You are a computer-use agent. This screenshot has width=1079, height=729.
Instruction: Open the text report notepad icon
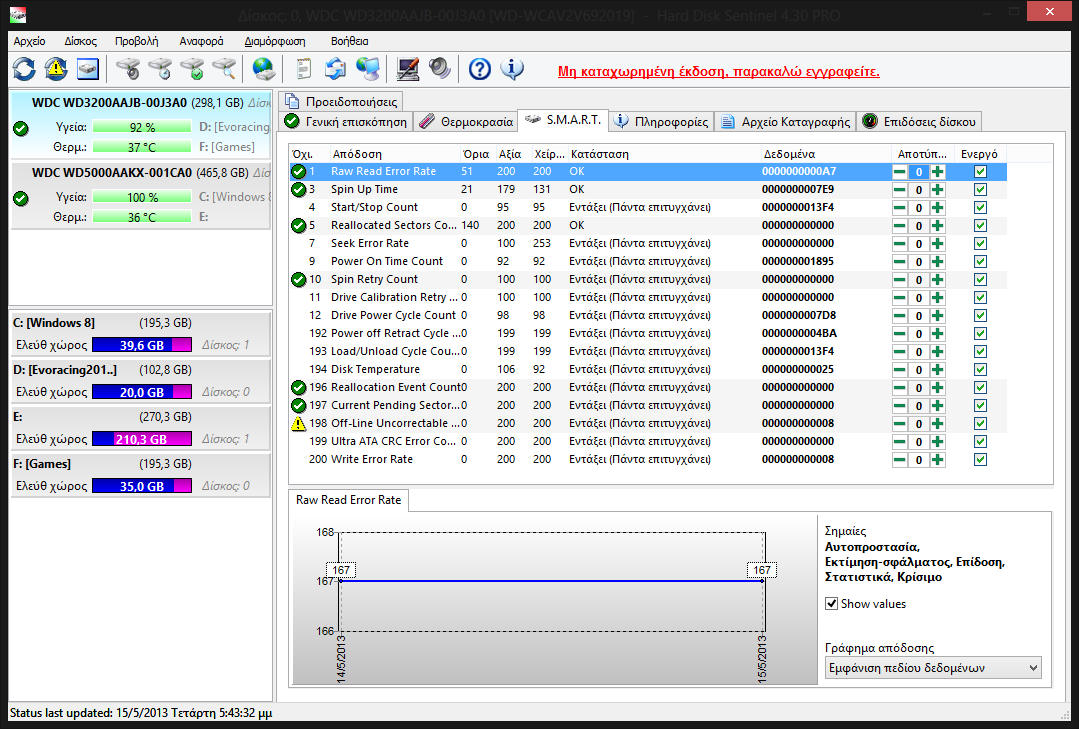(x=303, y=69)
